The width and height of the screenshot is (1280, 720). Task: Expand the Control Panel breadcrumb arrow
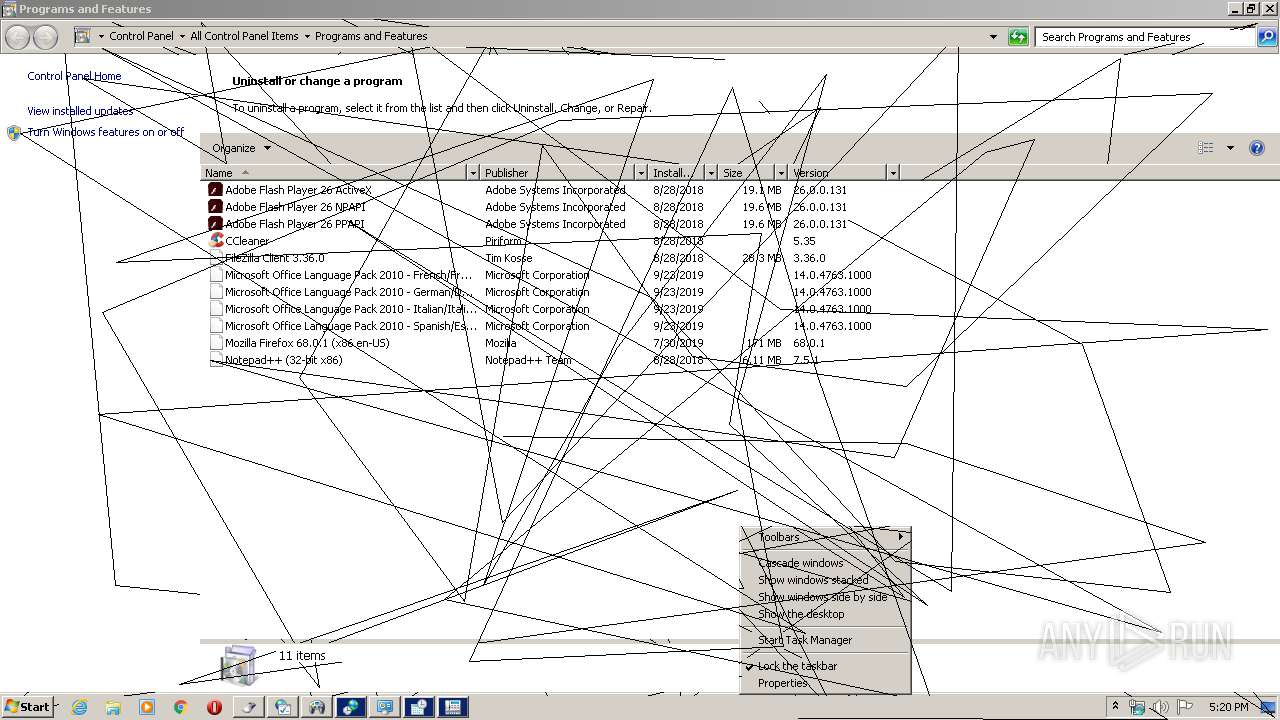click(182, 36)
